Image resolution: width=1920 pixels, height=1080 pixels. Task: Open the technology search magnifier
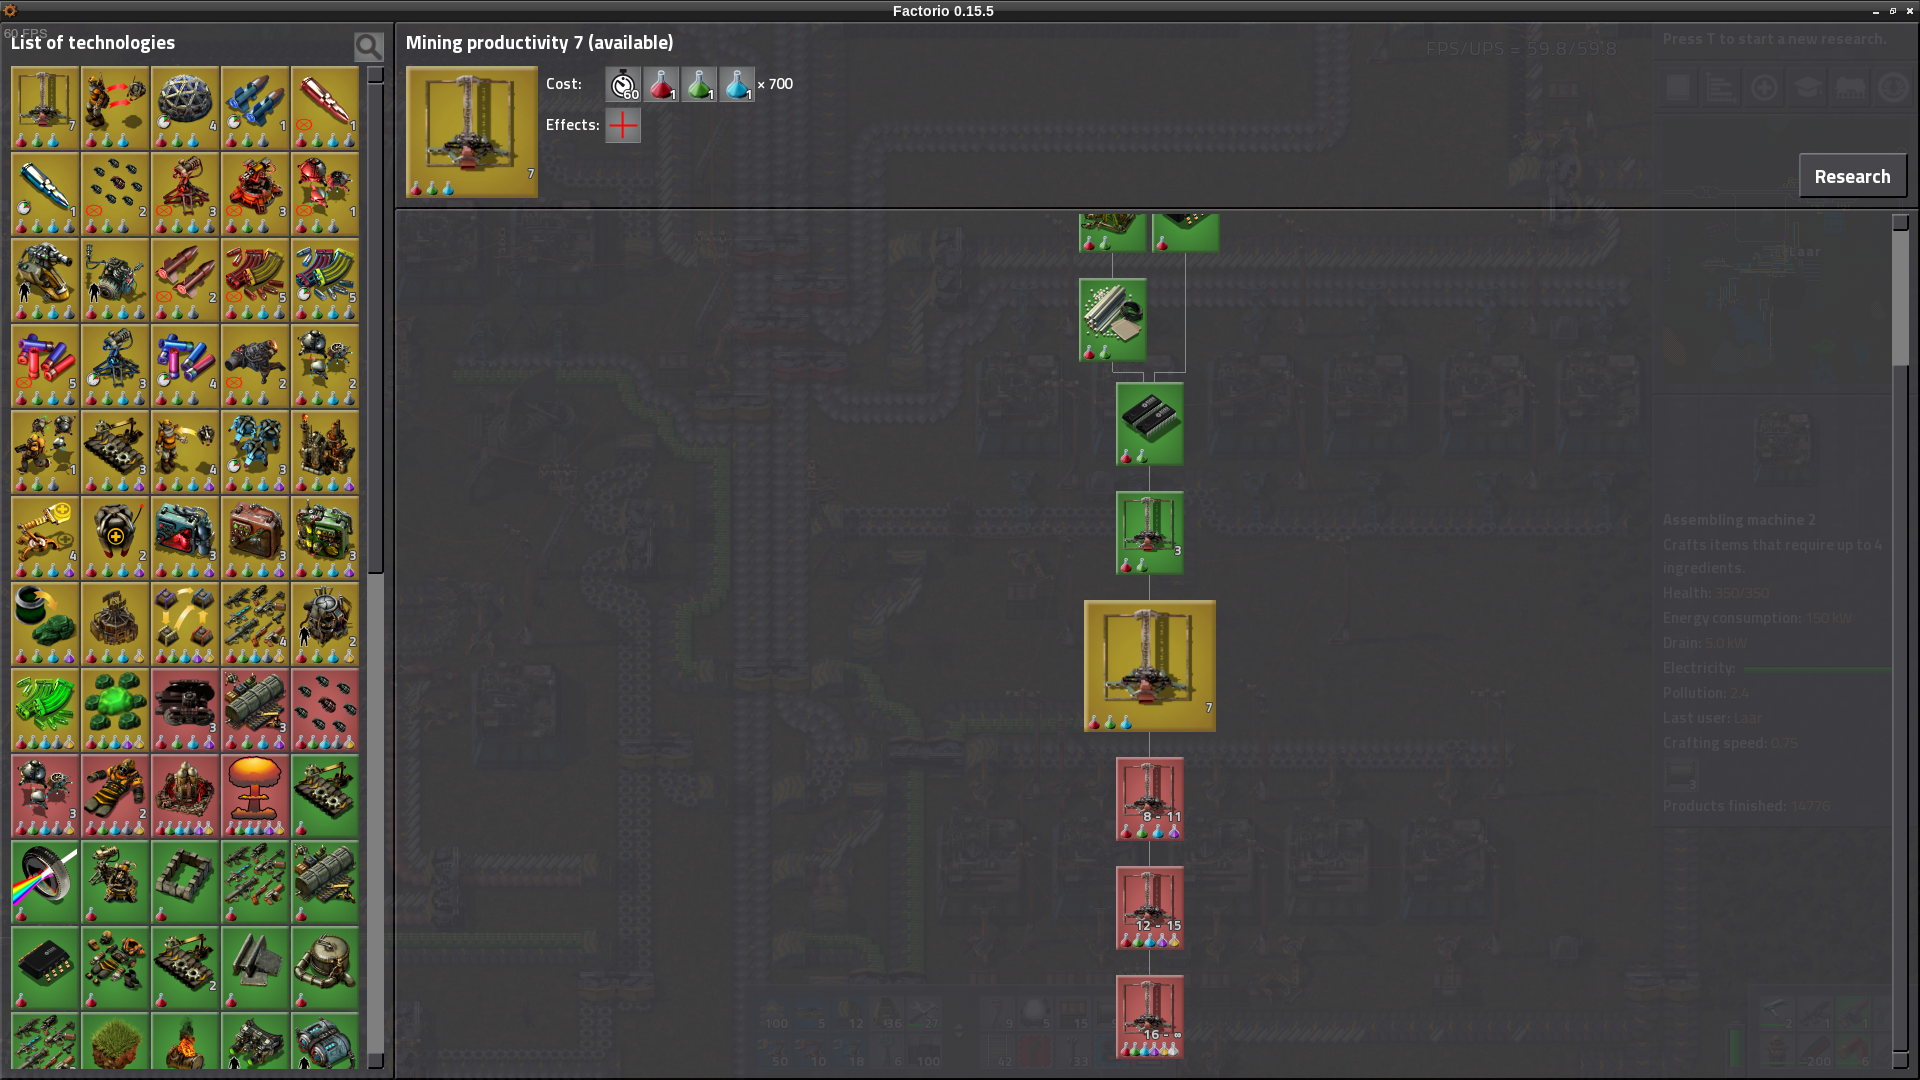(368, 46)
